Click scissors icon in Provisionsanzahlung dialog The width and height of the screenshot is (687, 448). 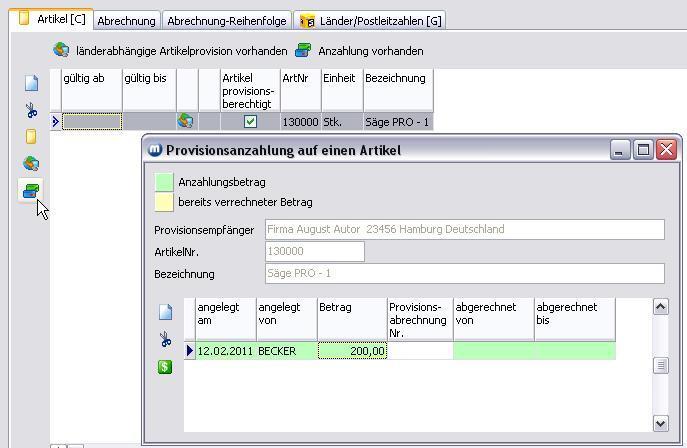click(165, 340)
